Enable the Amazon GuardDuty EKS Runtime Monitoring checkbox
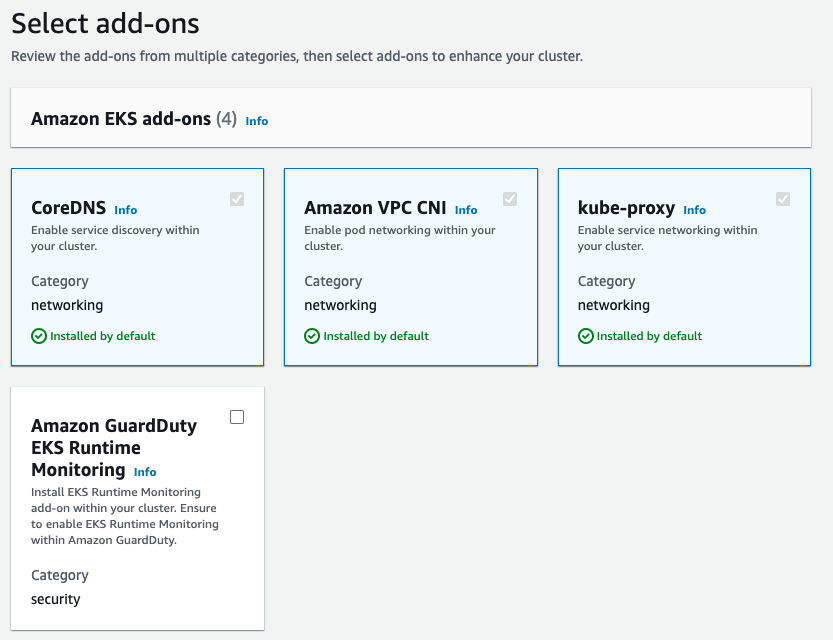833x640 pixels. (x=237, y=417)
